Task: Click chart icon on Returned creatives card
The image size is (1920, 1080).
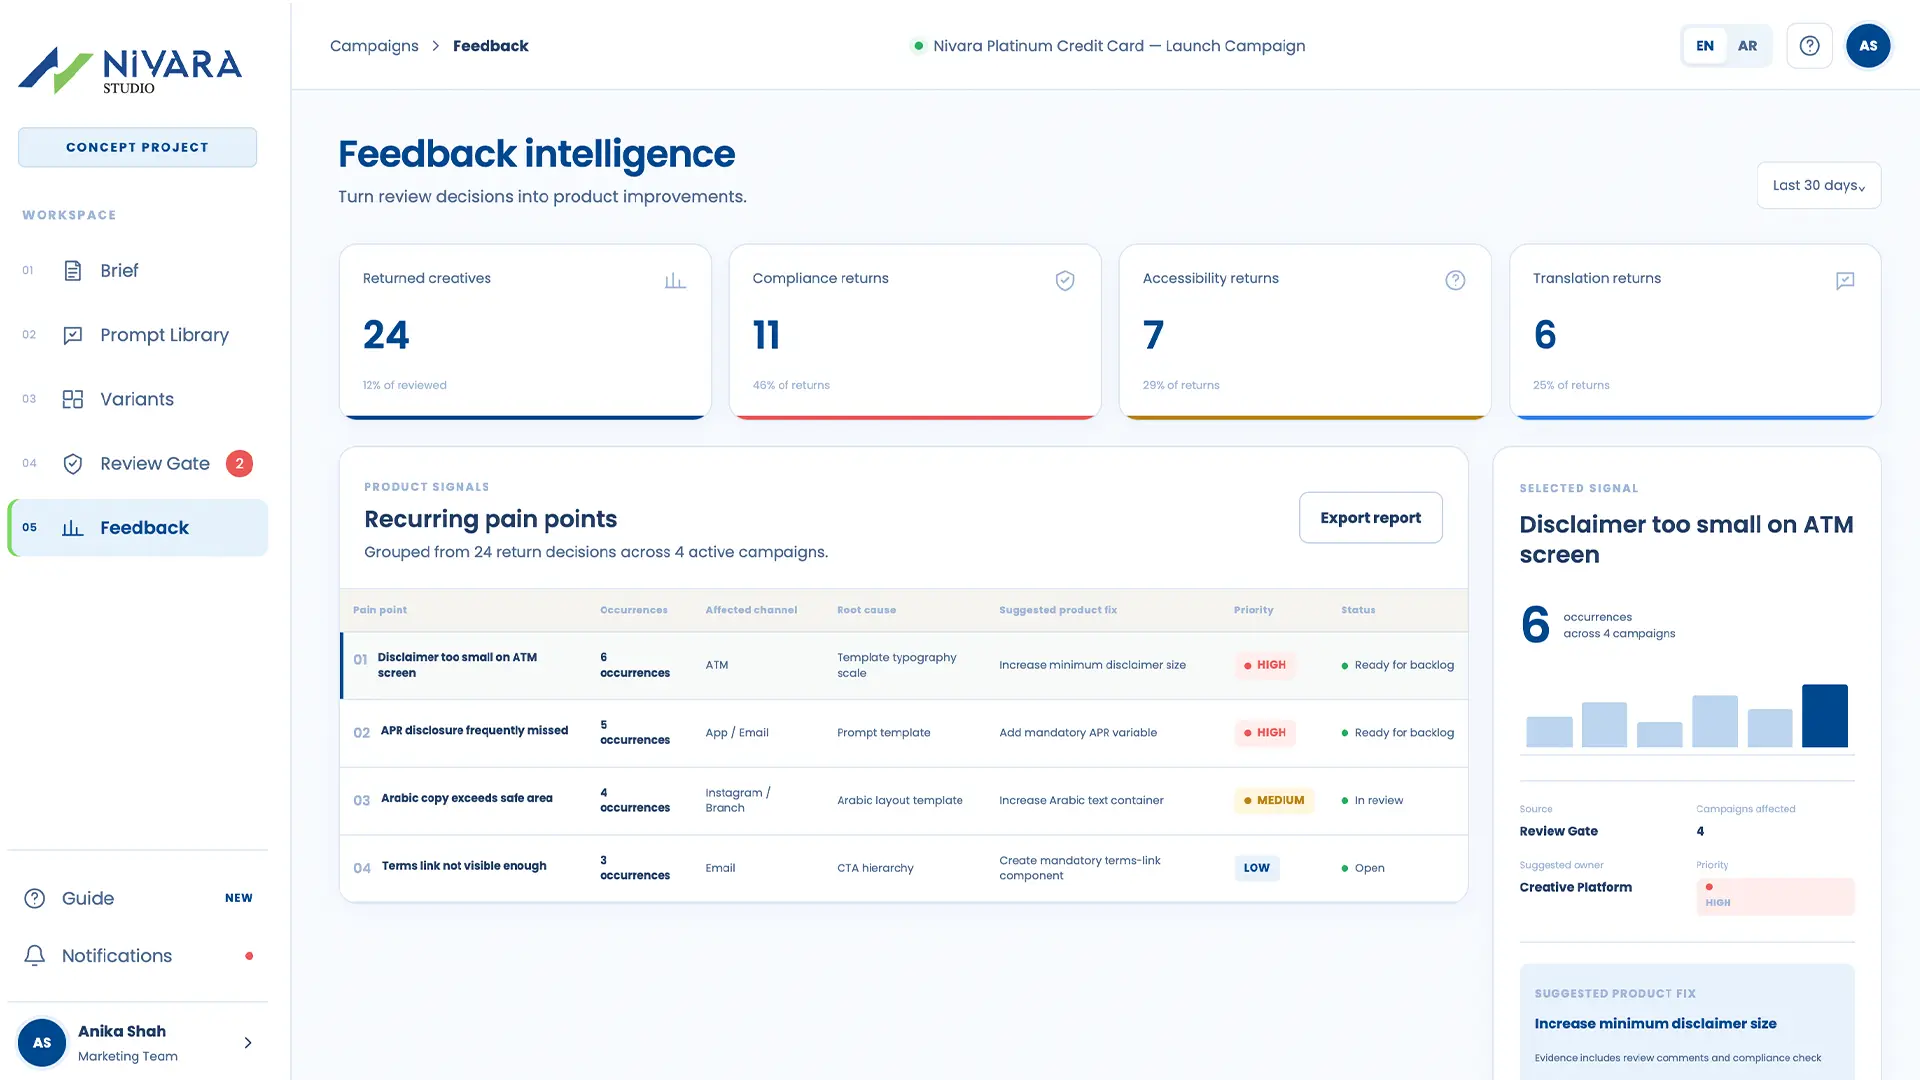Action: (675, 281)
